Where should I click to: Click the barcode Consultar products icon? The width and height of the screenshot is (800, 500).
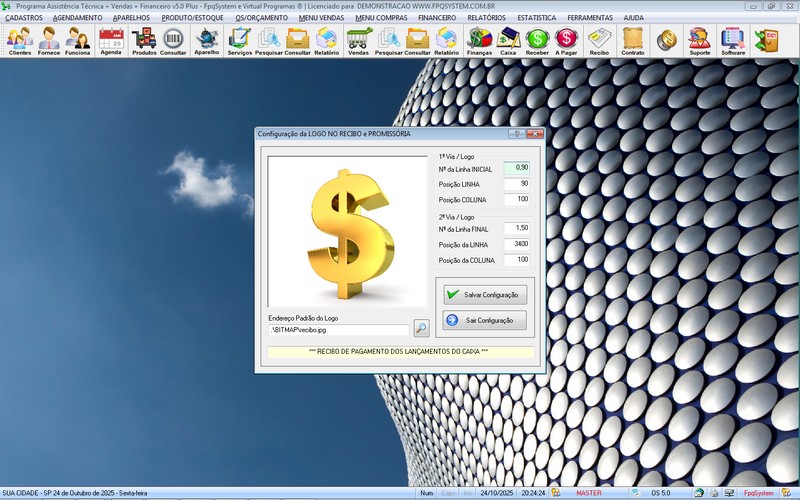coord(173,41)
